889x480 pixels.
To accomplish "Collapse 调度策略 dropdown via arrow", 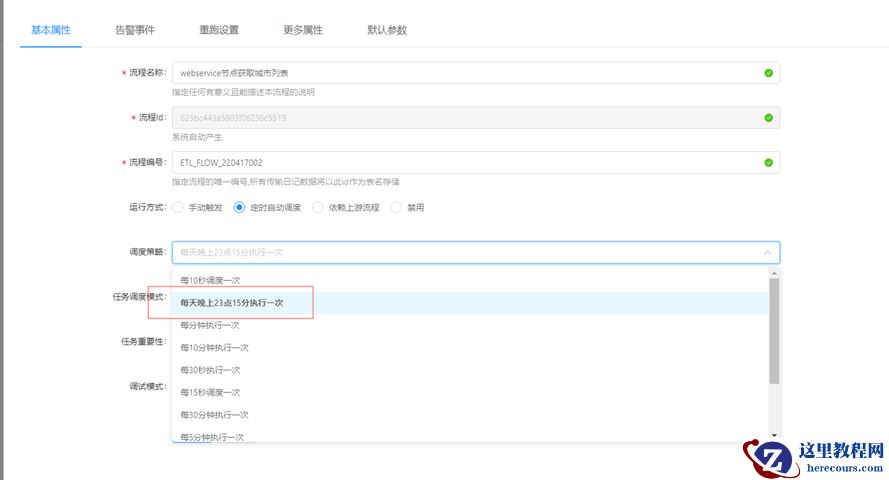I will (x=767, y=253).
